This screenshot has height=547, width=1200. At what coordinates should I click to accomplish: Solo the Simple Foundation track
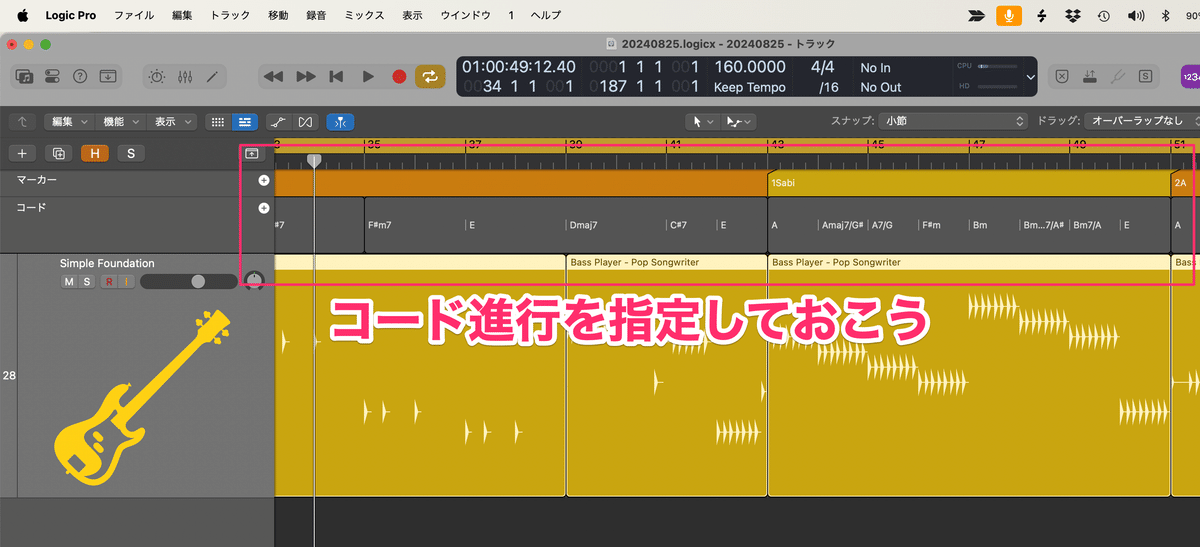pos(86,282)
